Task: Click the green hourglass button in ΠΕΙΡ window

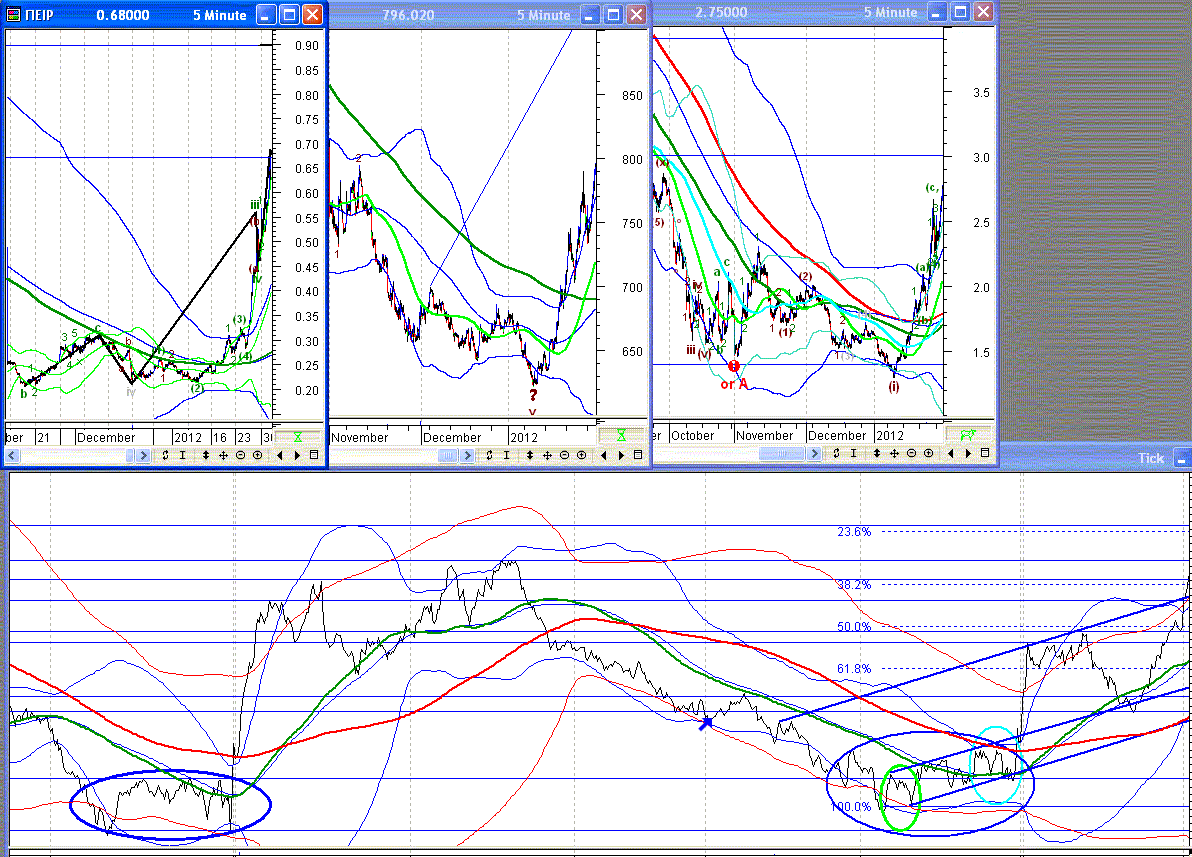Action: point(298,437)
